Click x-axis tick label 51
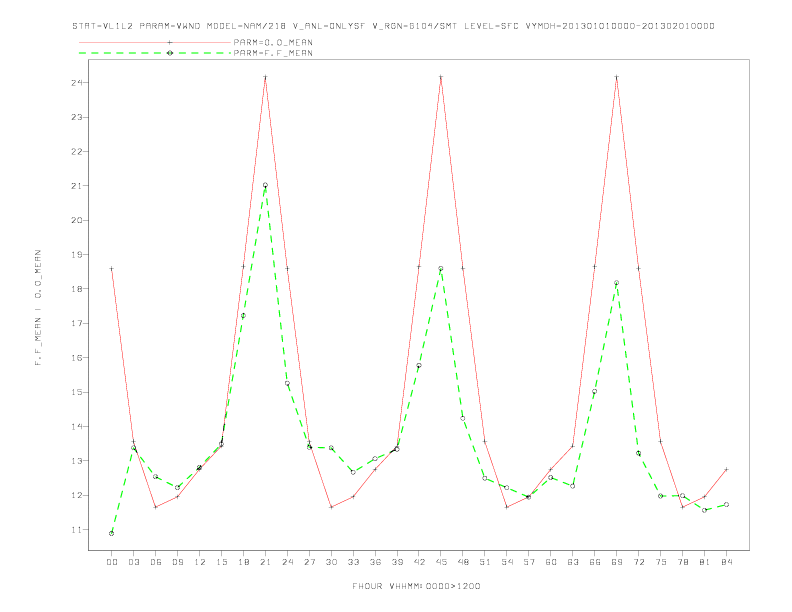Image resolution: width=792 pixels, height=612 pixels. (485, 562)
